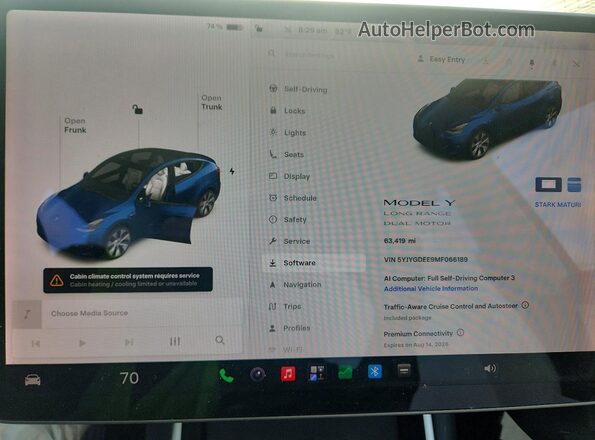
Task: Tap the media play button
Action: [x=82, y=343]
